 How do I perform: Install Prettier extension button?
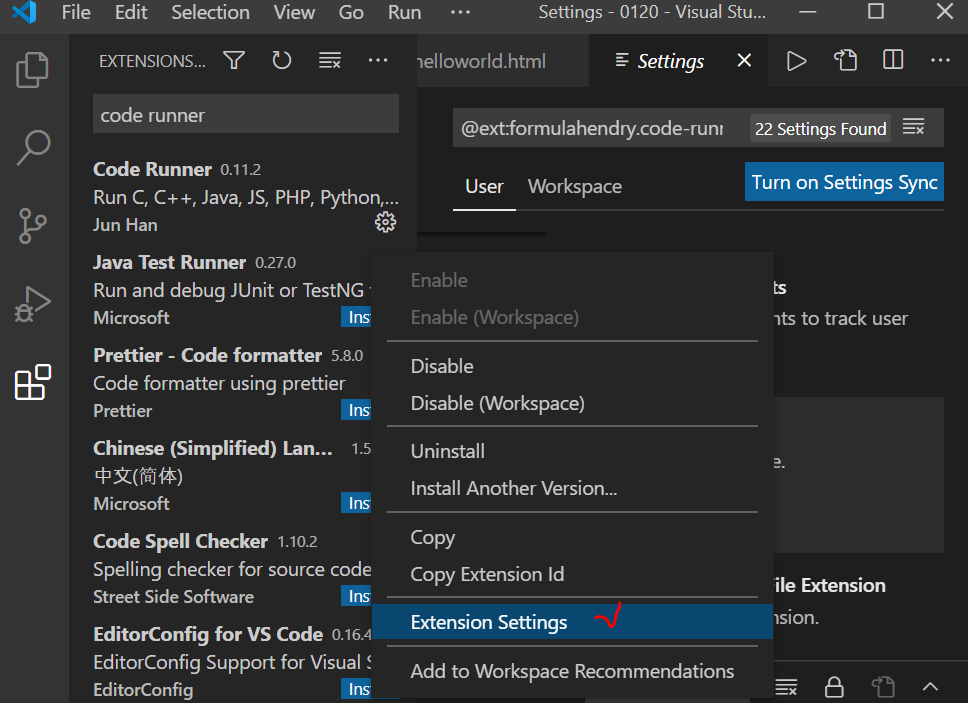(356, 410)
